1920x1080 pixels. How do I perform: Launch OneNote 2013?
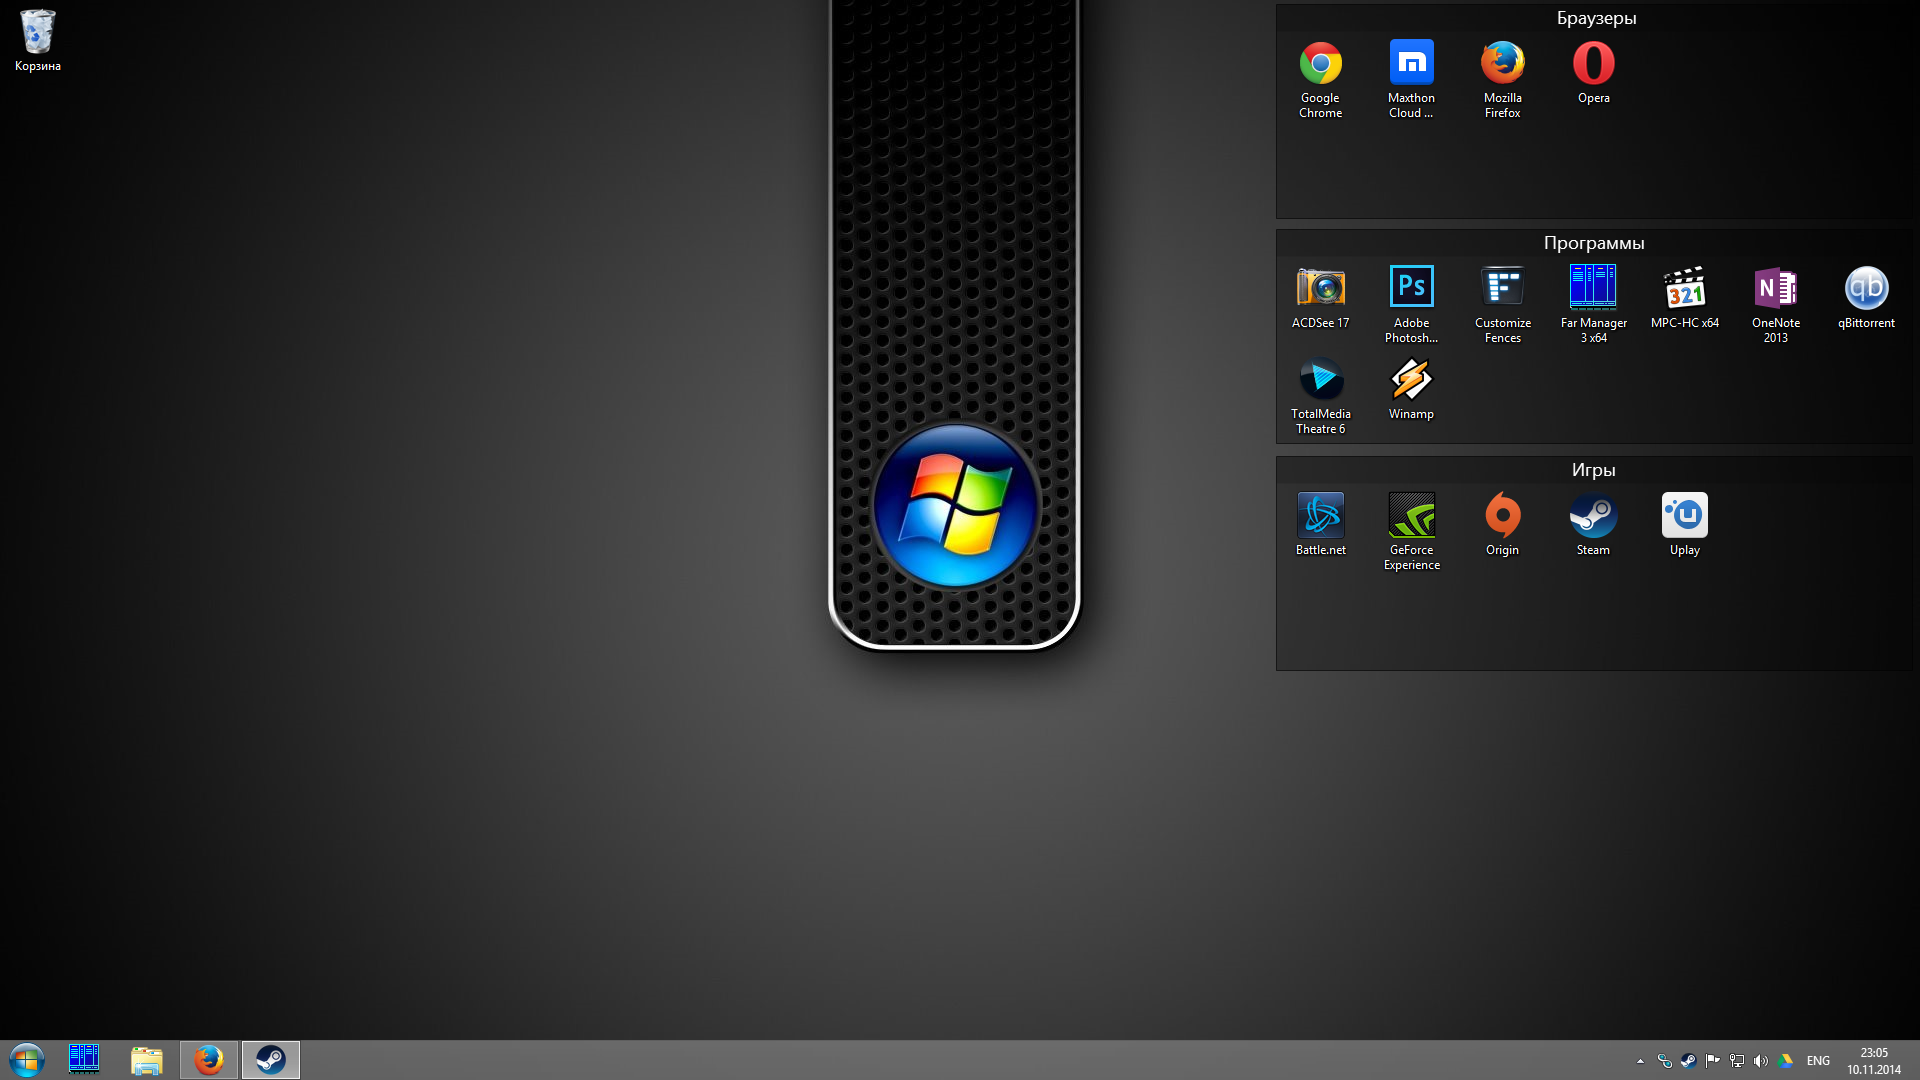click(x=1776, y=287)
